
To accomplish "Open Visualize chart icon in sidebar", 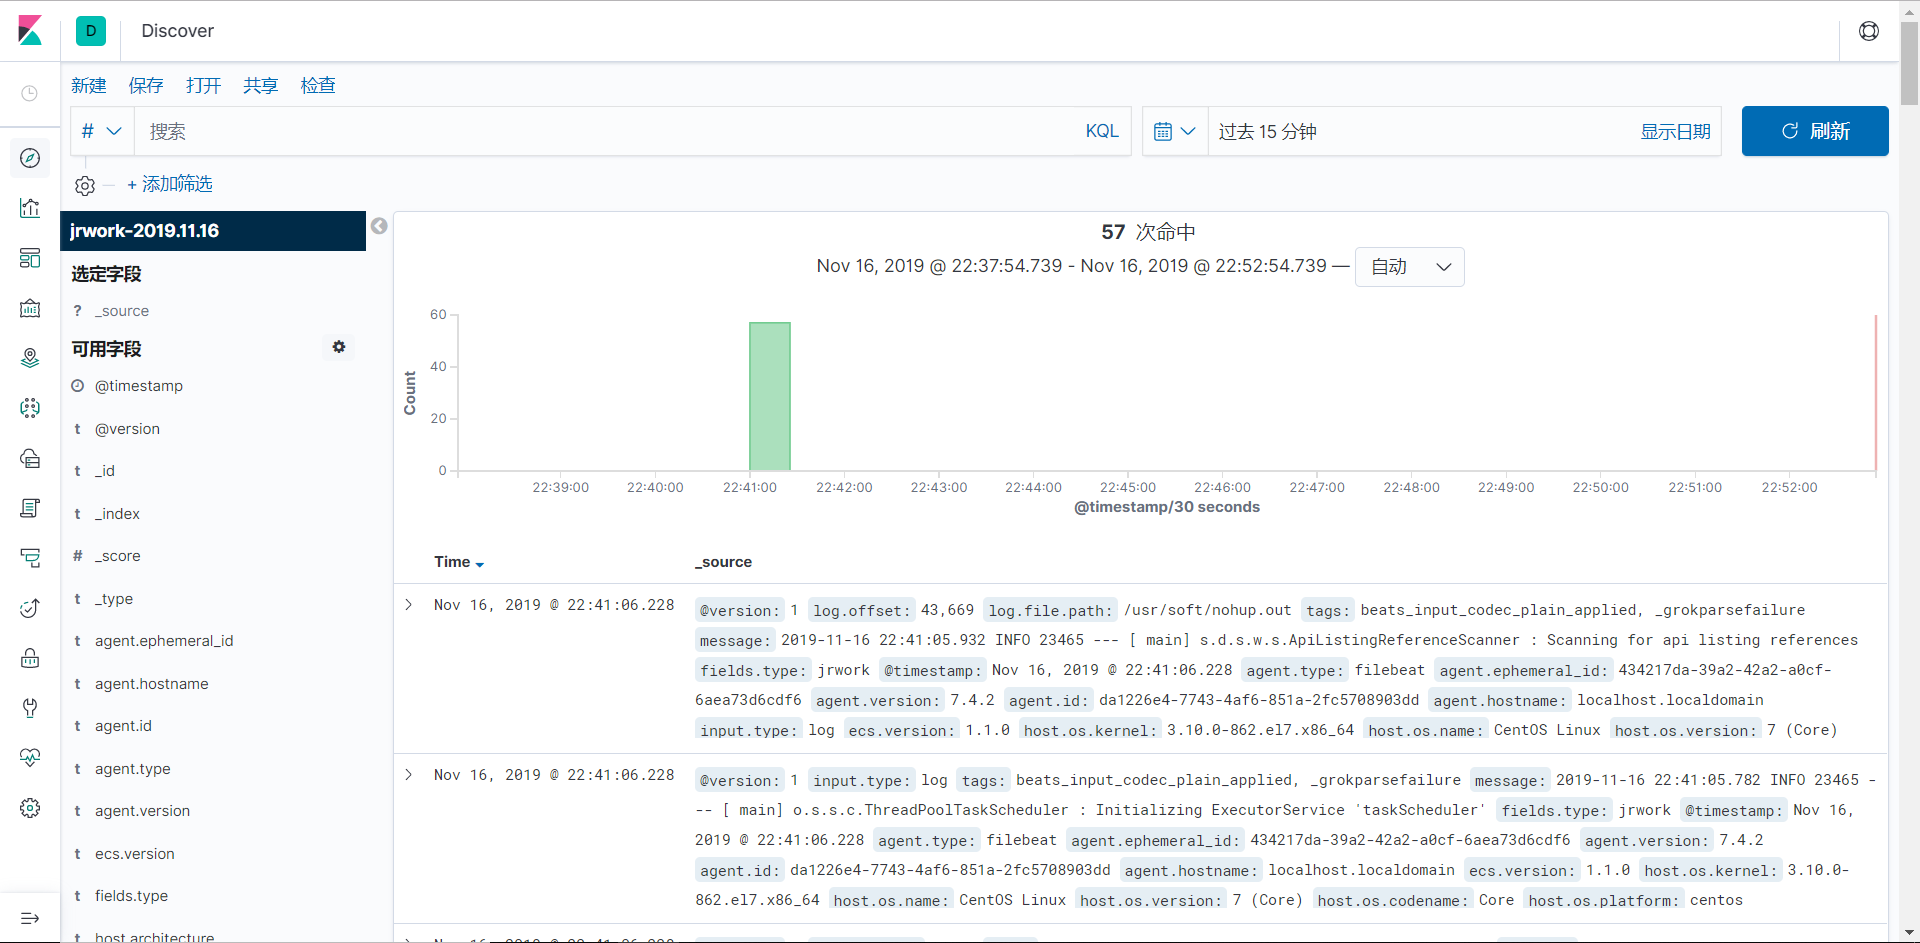I will click(30, 208).
